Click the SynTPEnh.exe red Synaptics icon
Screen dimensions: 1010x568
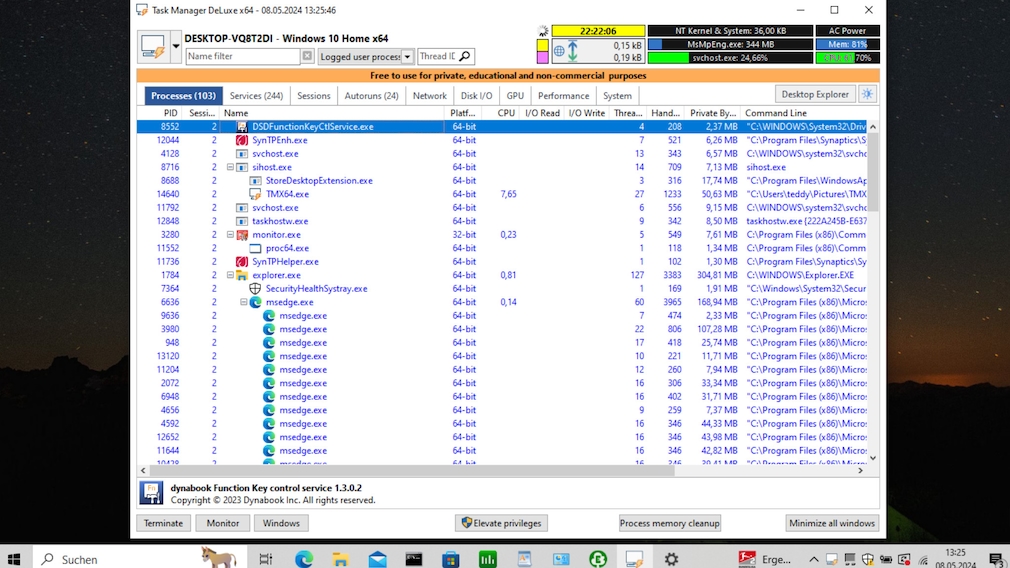click(242, 140)
